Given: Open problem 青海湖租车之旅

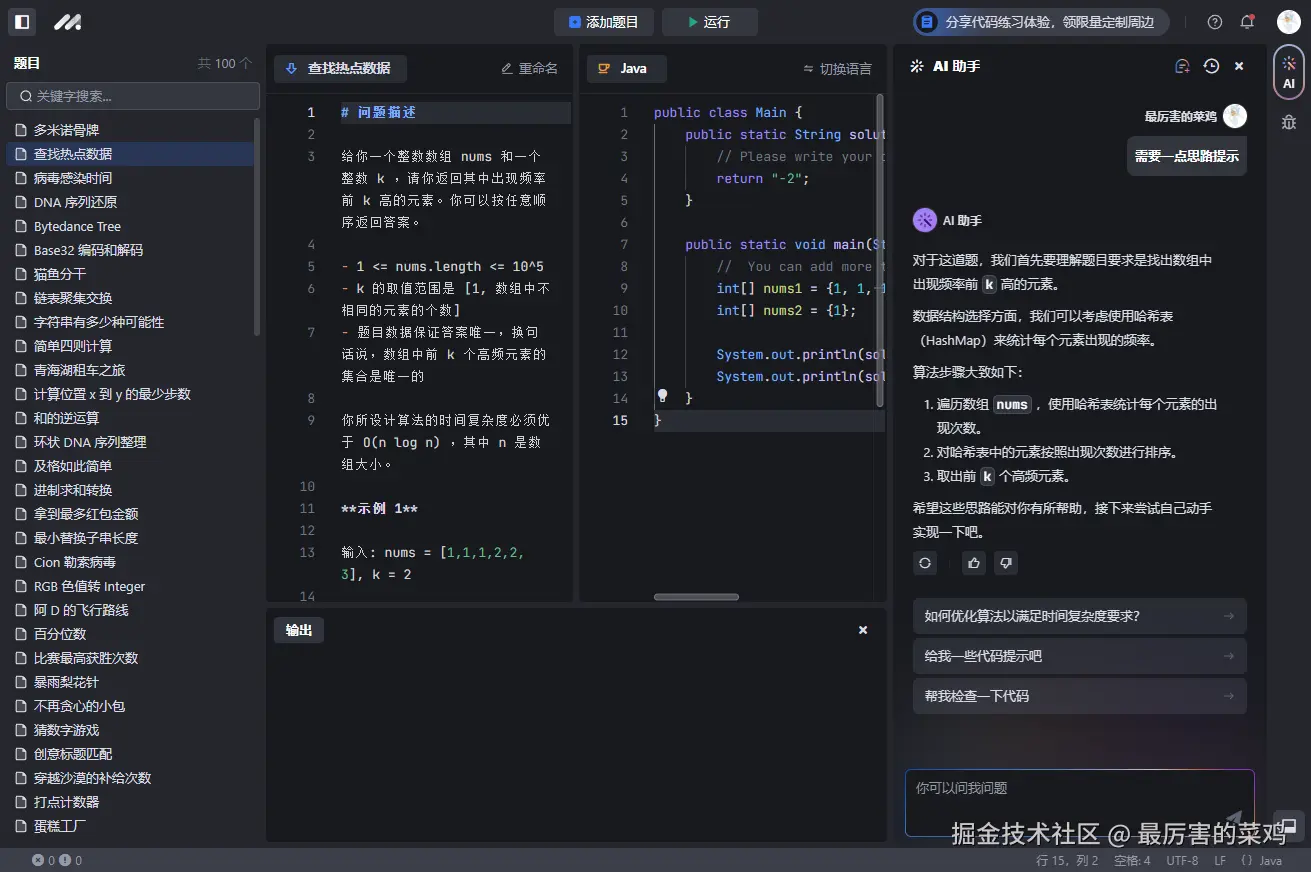Looking at the screenshot, I should coord(129,370).
